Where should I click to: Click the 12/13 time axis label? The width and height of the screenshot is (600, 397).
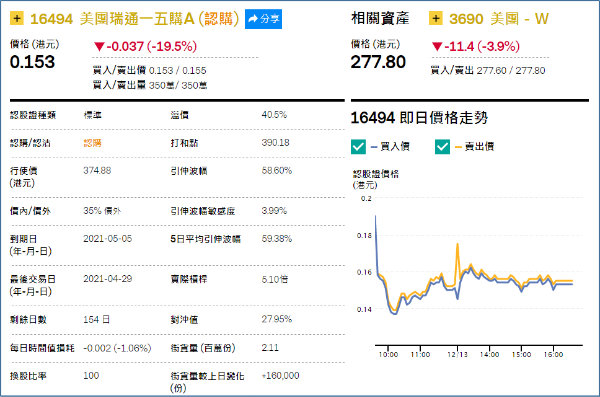pyautogui.click(x=458, y=355)
